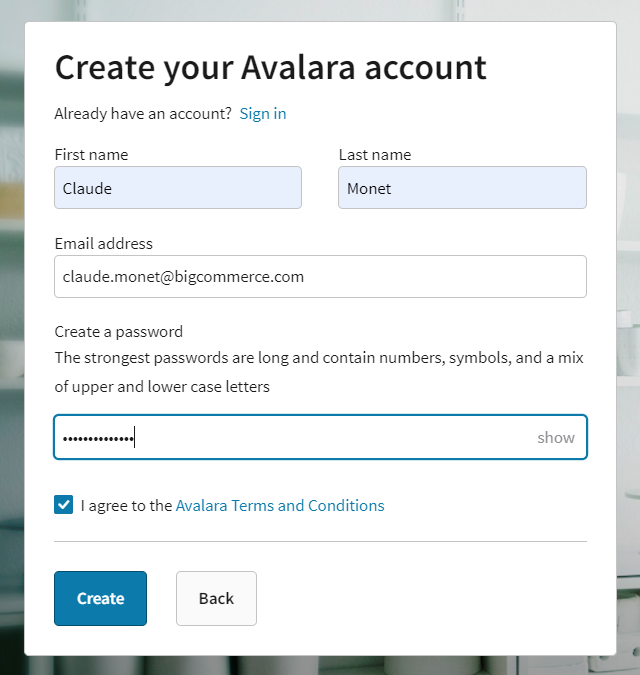Screen dimensions: 640x675
Task: Click the "Already have an account?" text
Action: click(143, 114)
